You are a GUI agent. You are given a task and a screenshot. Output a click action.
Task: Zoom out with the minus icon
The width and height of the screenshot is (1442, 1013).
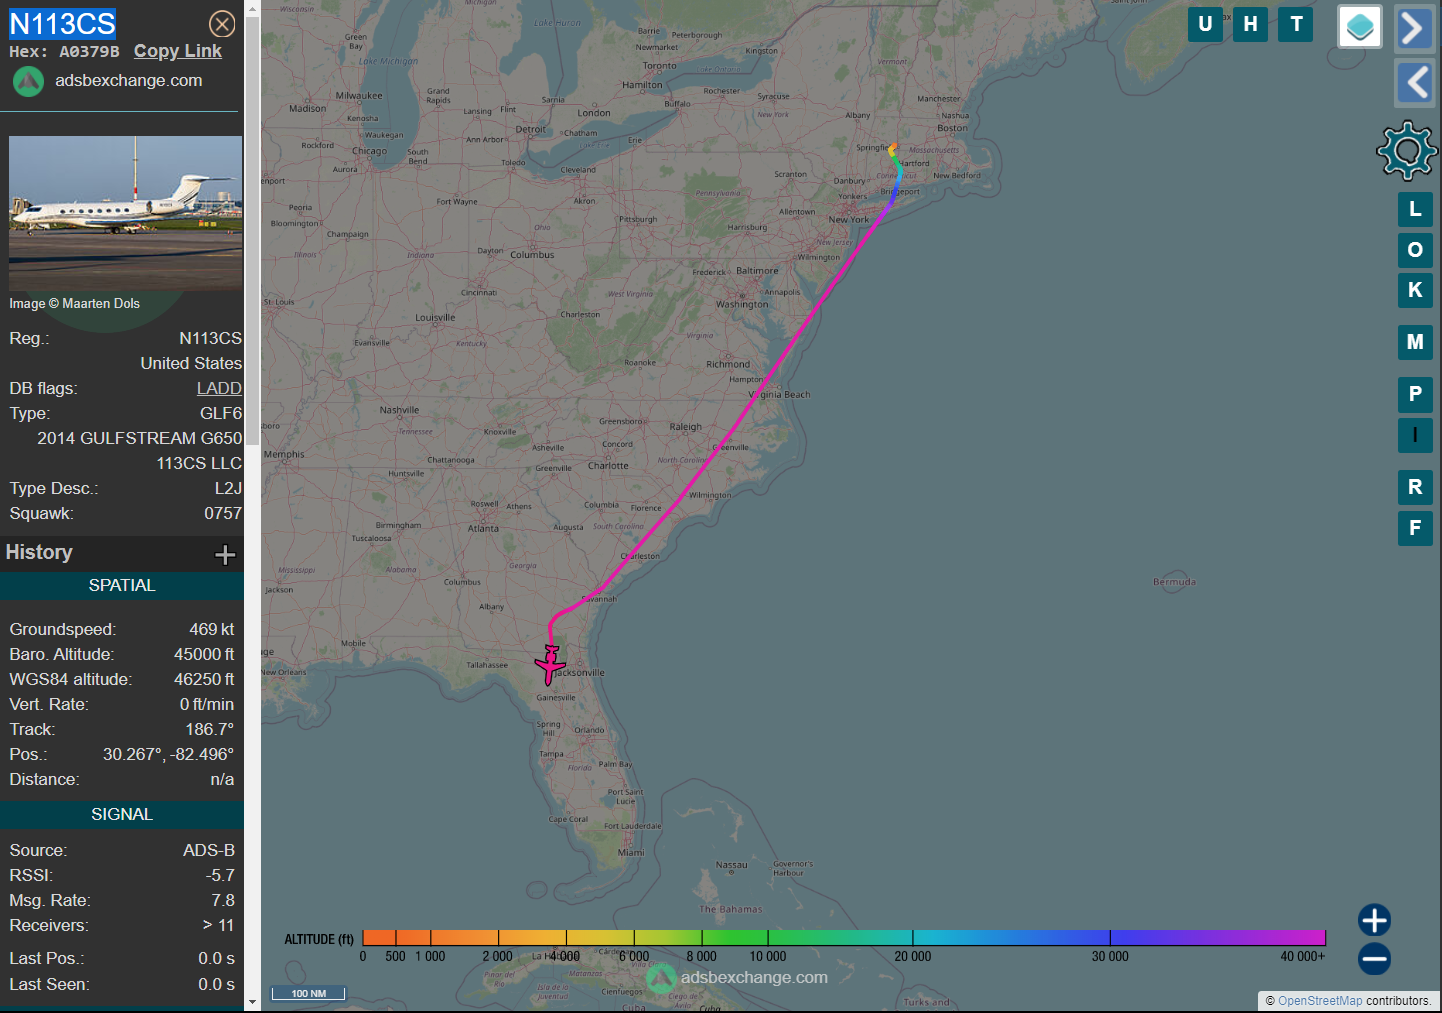click(1374, 959)
